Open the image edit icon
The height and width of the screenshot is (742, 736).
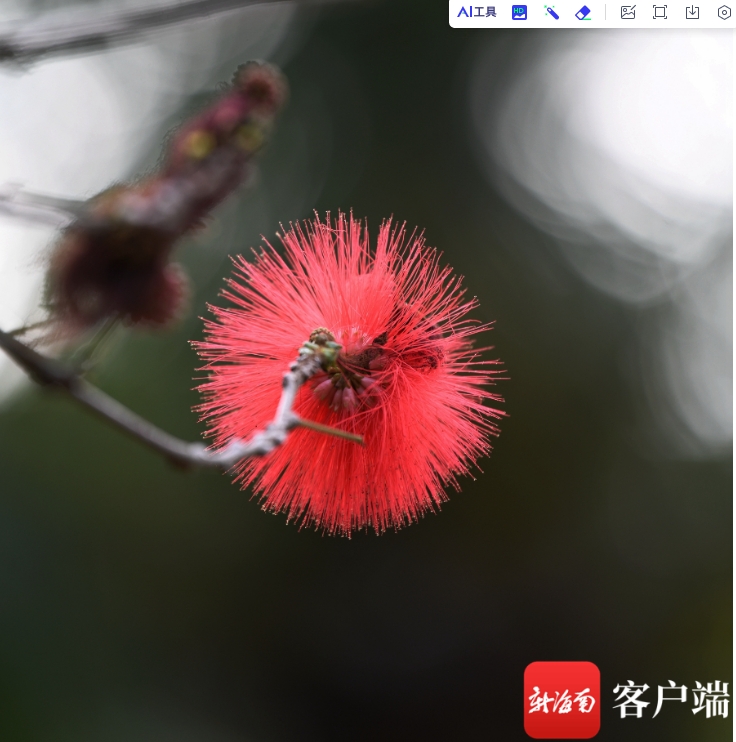point(628,12)
